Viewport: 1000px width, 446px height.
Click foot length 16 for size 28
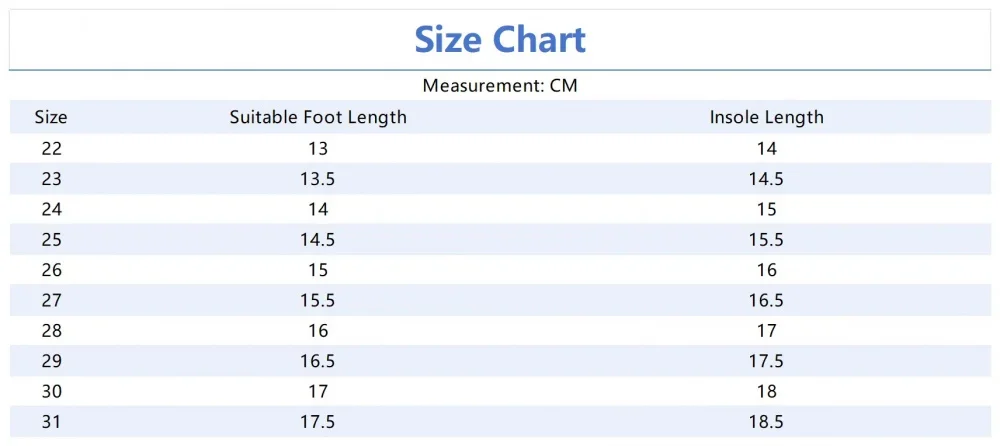(318, 331)
